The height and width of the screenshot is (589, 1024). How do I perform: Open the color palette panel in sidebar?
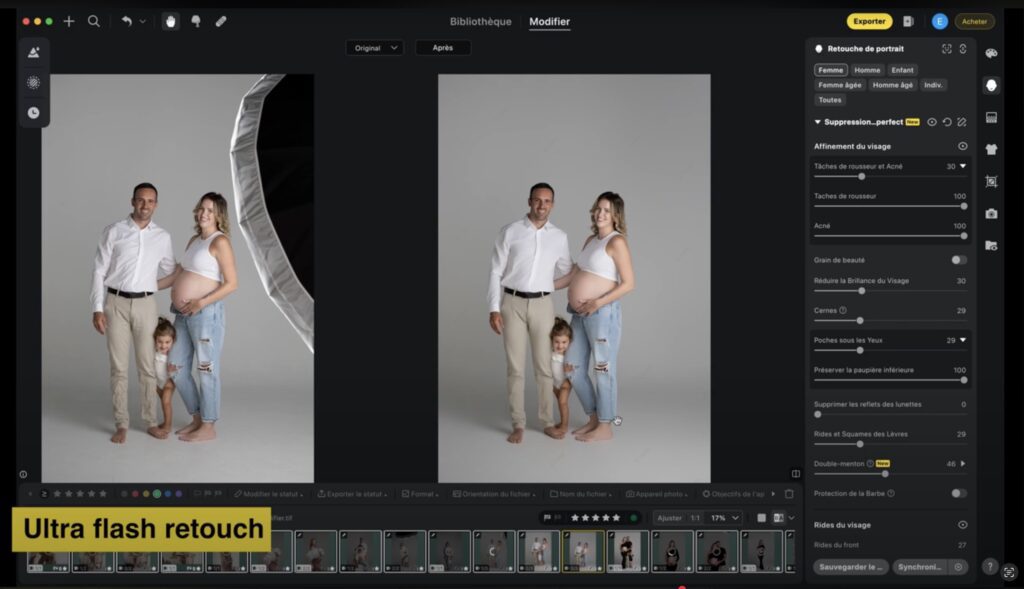(x=991, y=53)
